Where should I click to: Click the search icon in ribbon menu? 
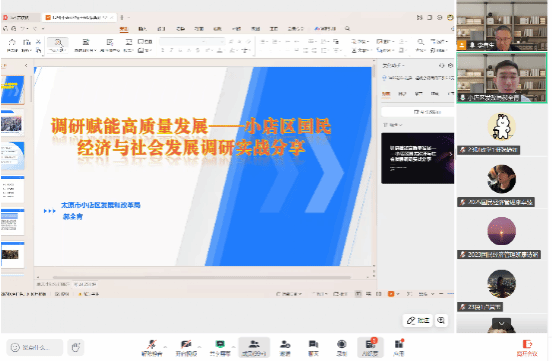point(347,29)
